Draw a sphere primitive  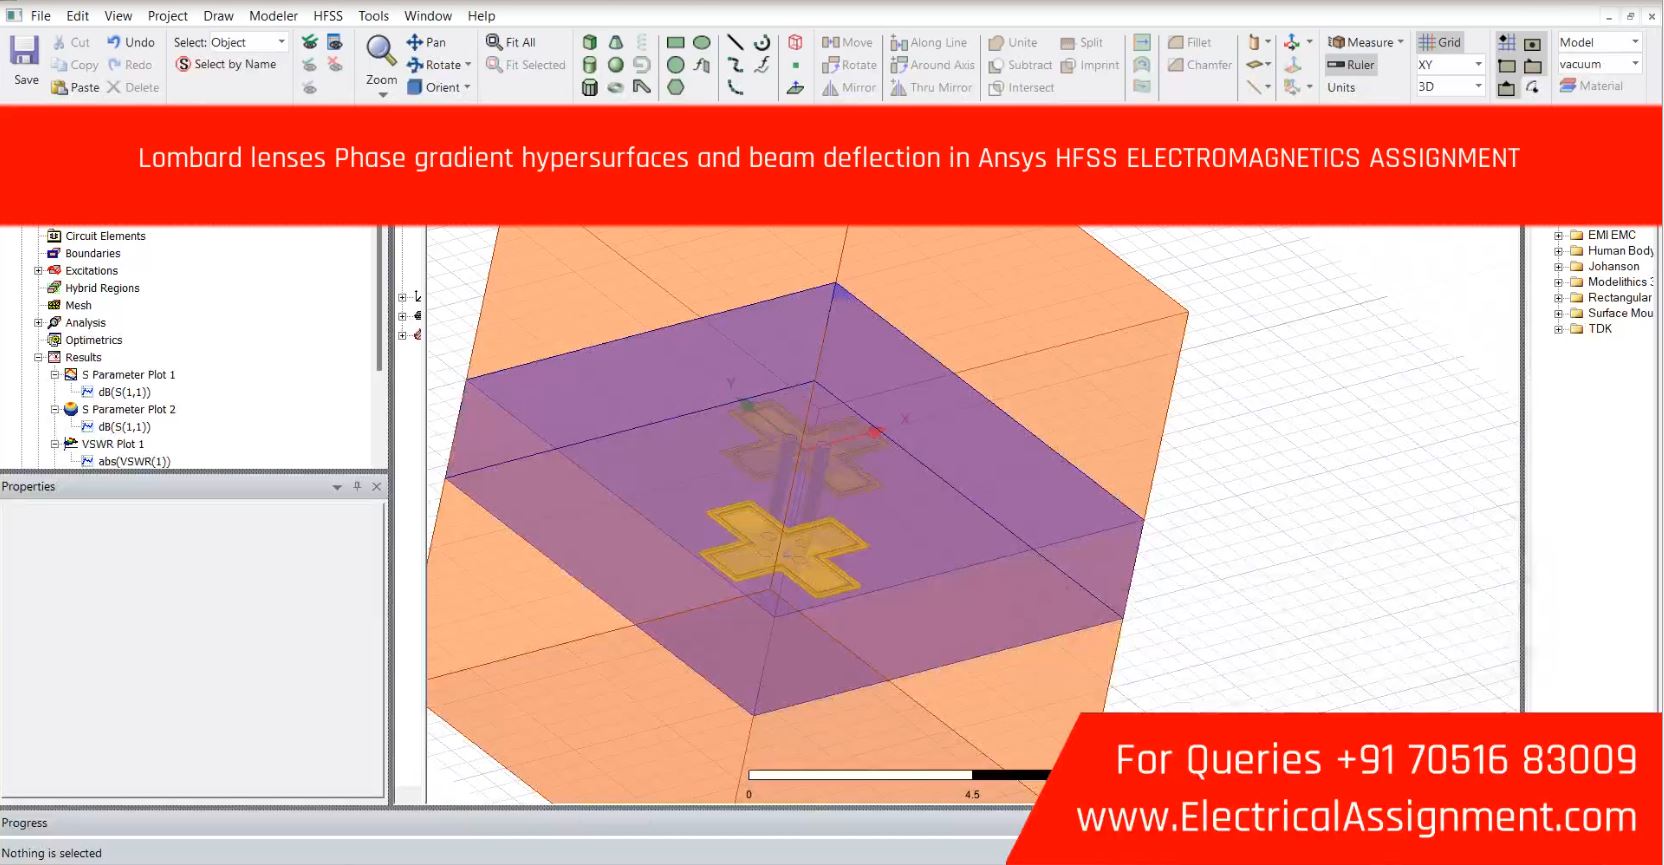coord(616,65)
